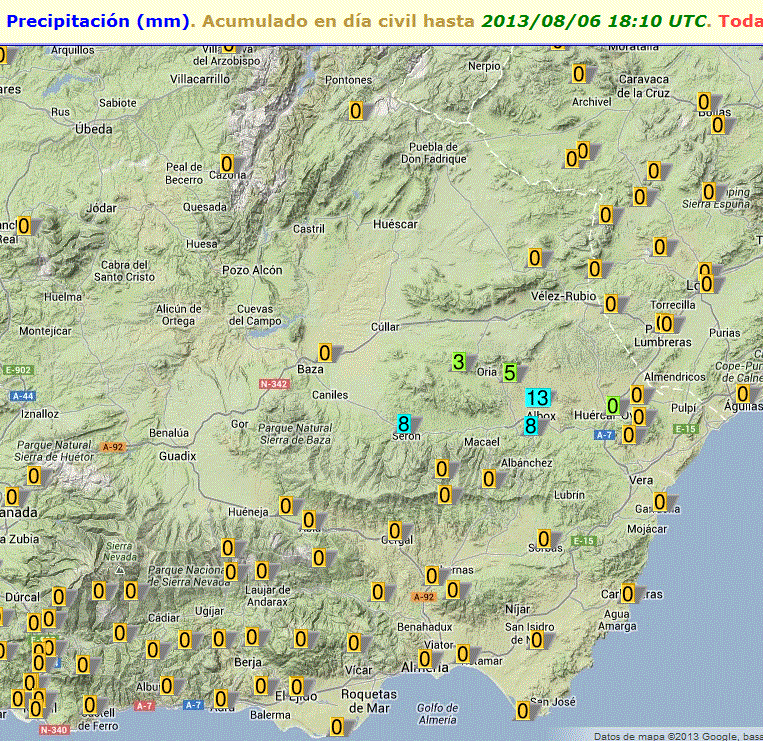Click the 'Precipitación (mm)' header text
Screen dimensions: 763x741
click(x=98, y=21)
